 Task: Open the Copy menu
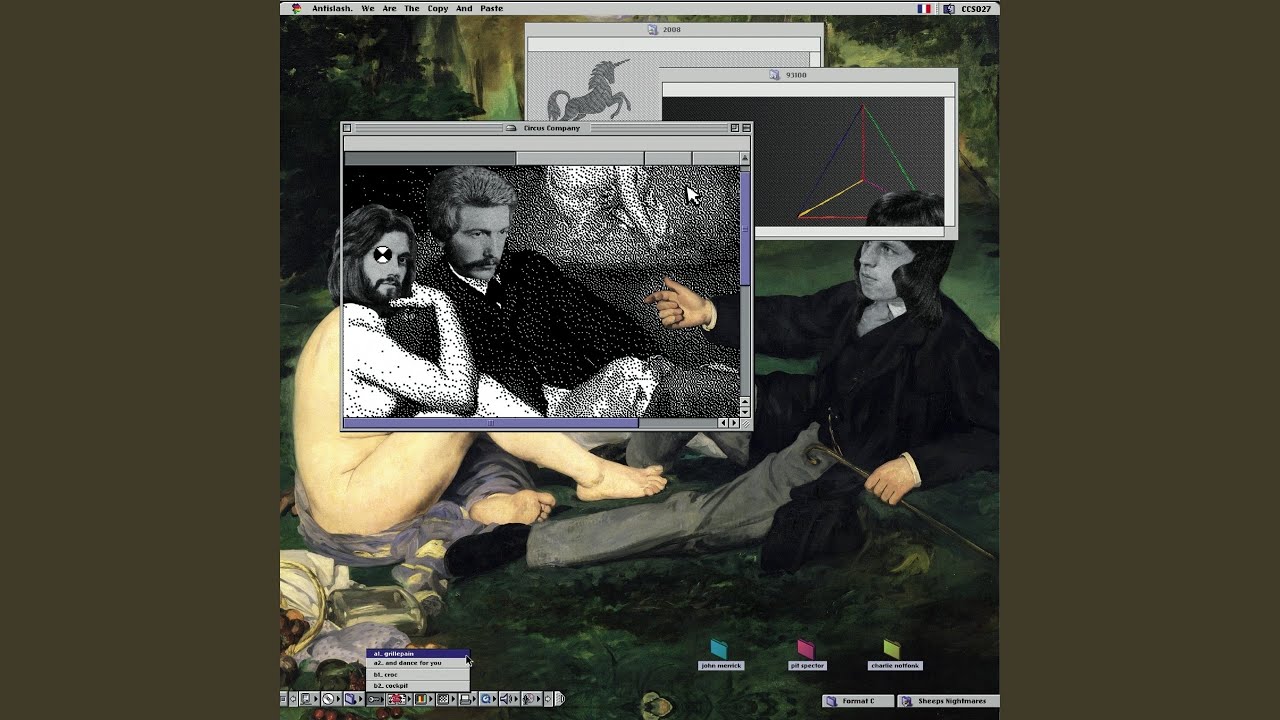click(438, 8)
